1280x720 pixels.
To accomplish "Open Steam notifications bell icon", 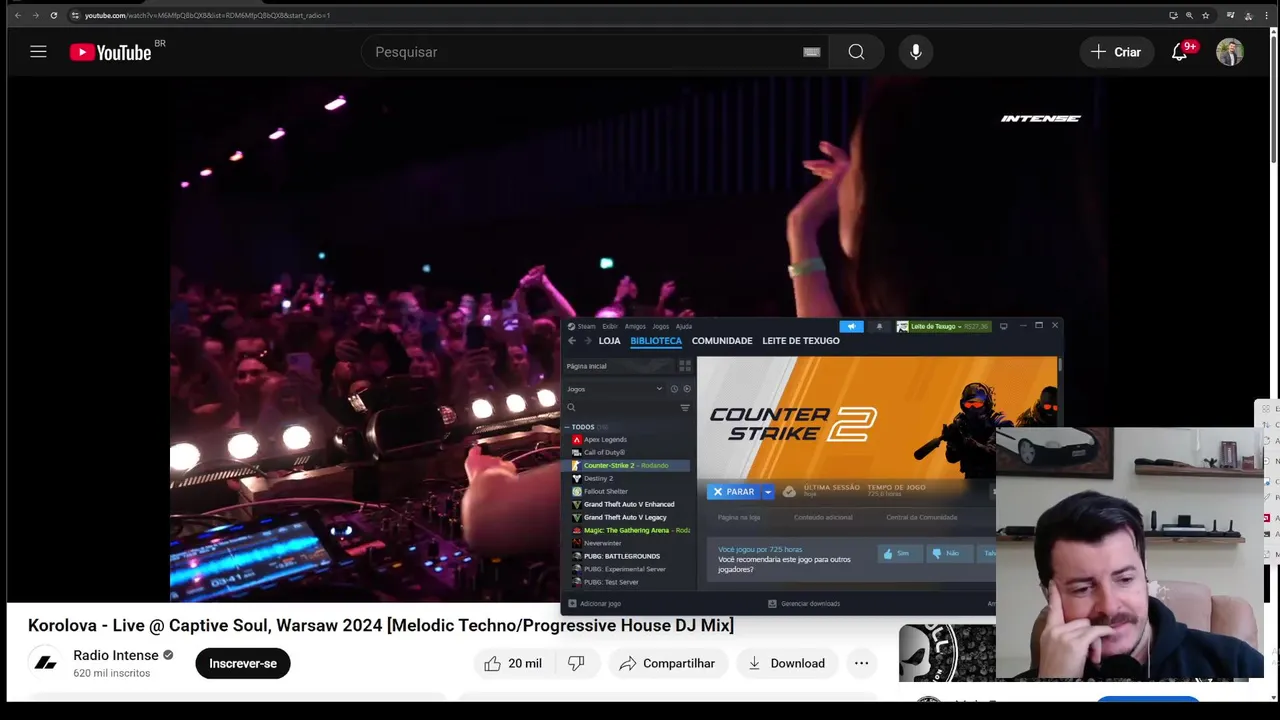I will coord(880,326).
